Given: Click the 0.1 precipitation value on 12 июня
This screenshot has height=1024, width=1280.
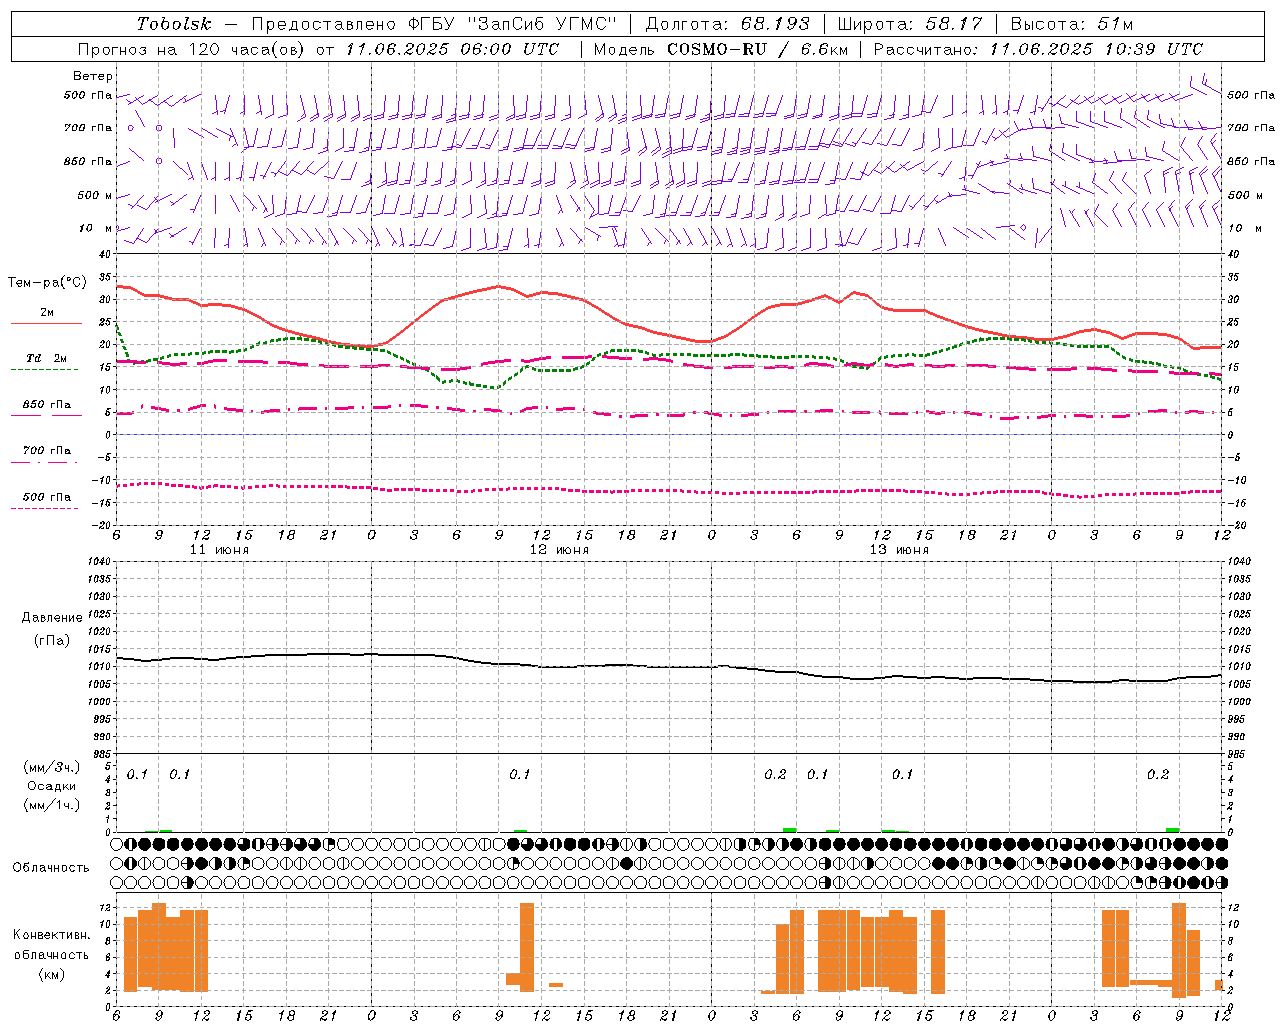Looking at the screenshot, I should (x=520, y=775).
